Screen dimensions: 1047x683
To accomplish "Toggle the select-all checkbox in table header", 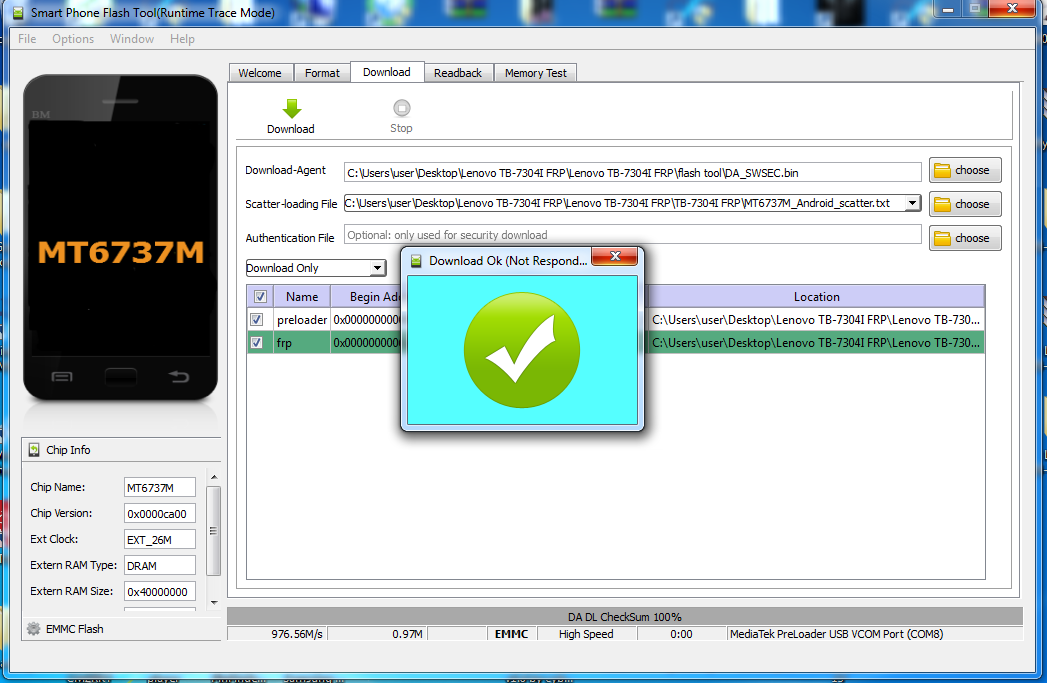I will pos(260,296).
